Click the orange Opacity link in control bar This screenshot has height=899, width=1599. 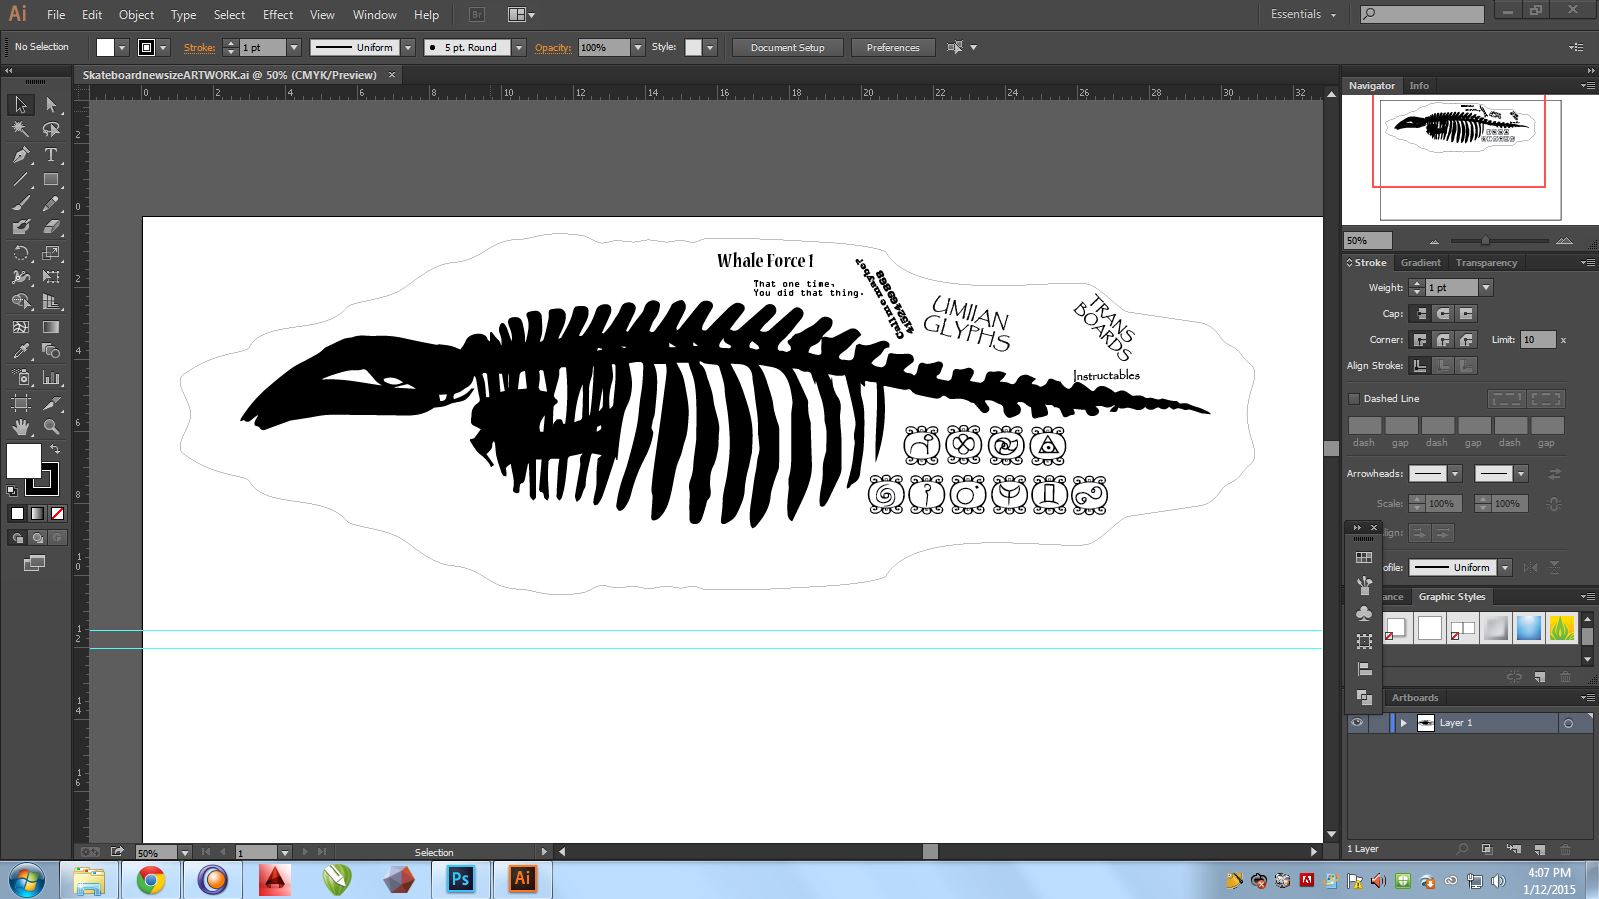click(553, 47)
